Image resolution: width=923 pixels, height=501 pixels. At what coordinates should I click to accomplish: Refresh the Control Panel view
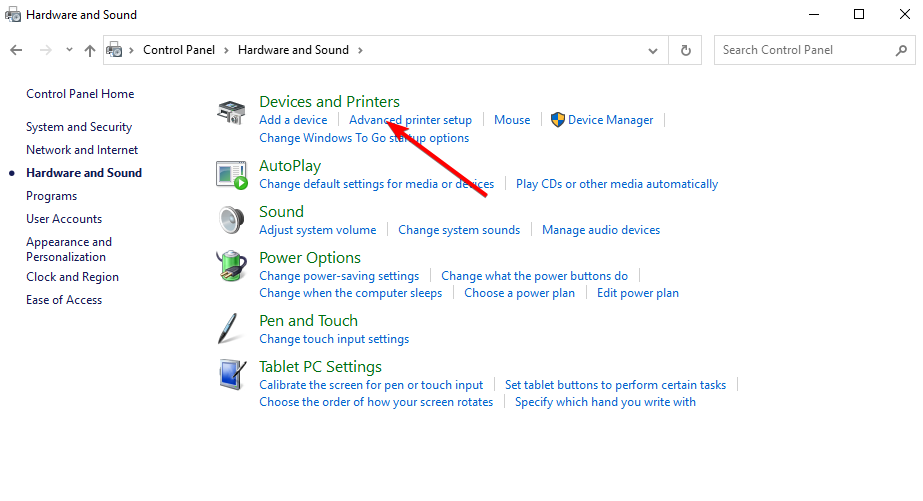click(685, 50)
